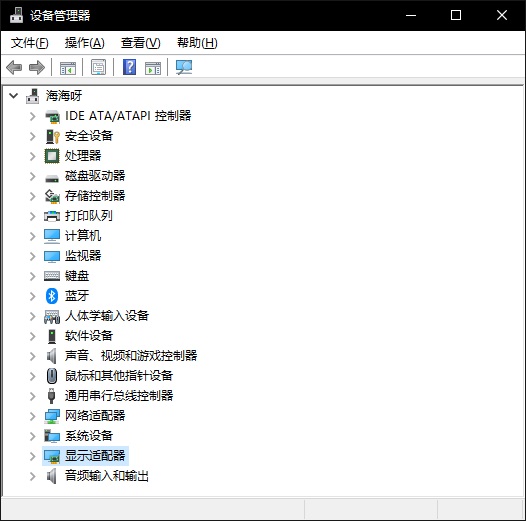
Task: Click the IDE ATA/ATAPI 控制器 icon
Action: point(52,116)
